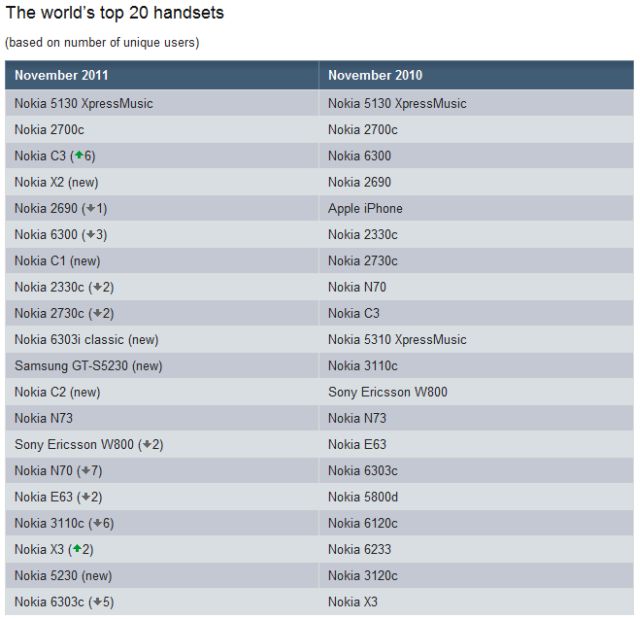Viewport: 640px width, 619px height.
Task: Click the down arrow beside Sony Ericsson W800
Action: (147, 444)
